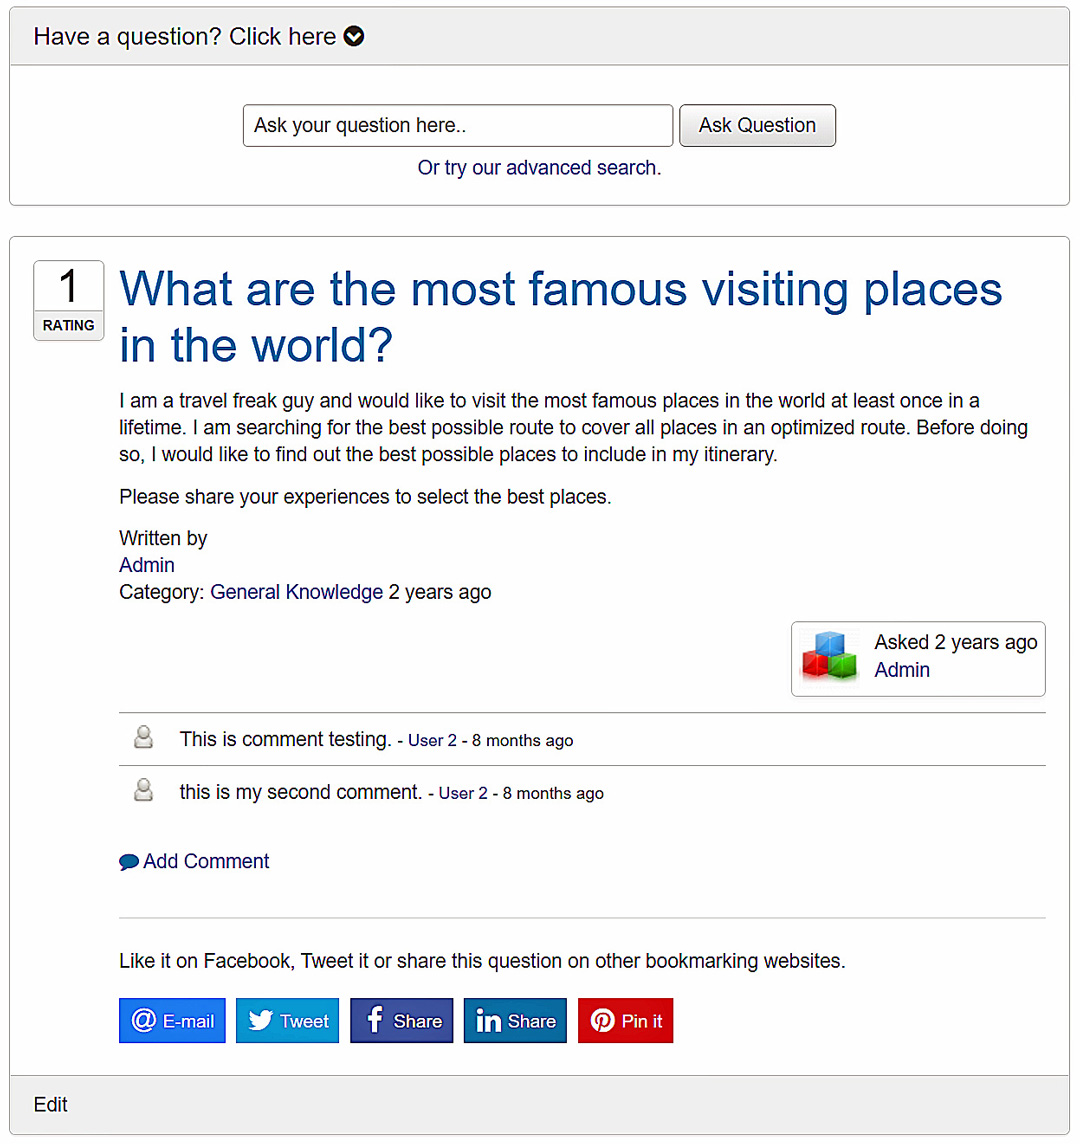The width and height of the screenshot is (1080, 1144).
Task: Expand the 'Have a question?' chevron icon
Action: [x=354, y=36]
